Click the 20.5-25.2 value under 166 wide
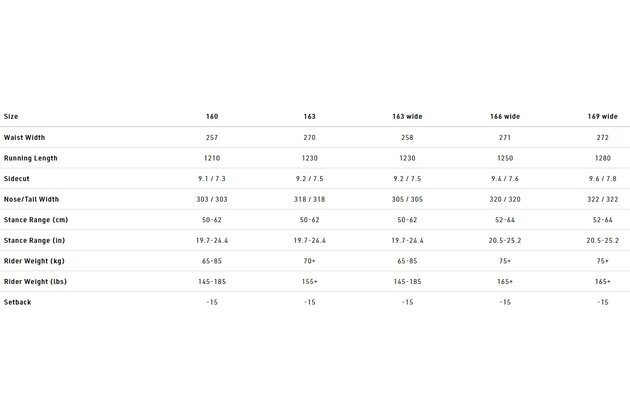The image size is (630, 420). (505, 241)
